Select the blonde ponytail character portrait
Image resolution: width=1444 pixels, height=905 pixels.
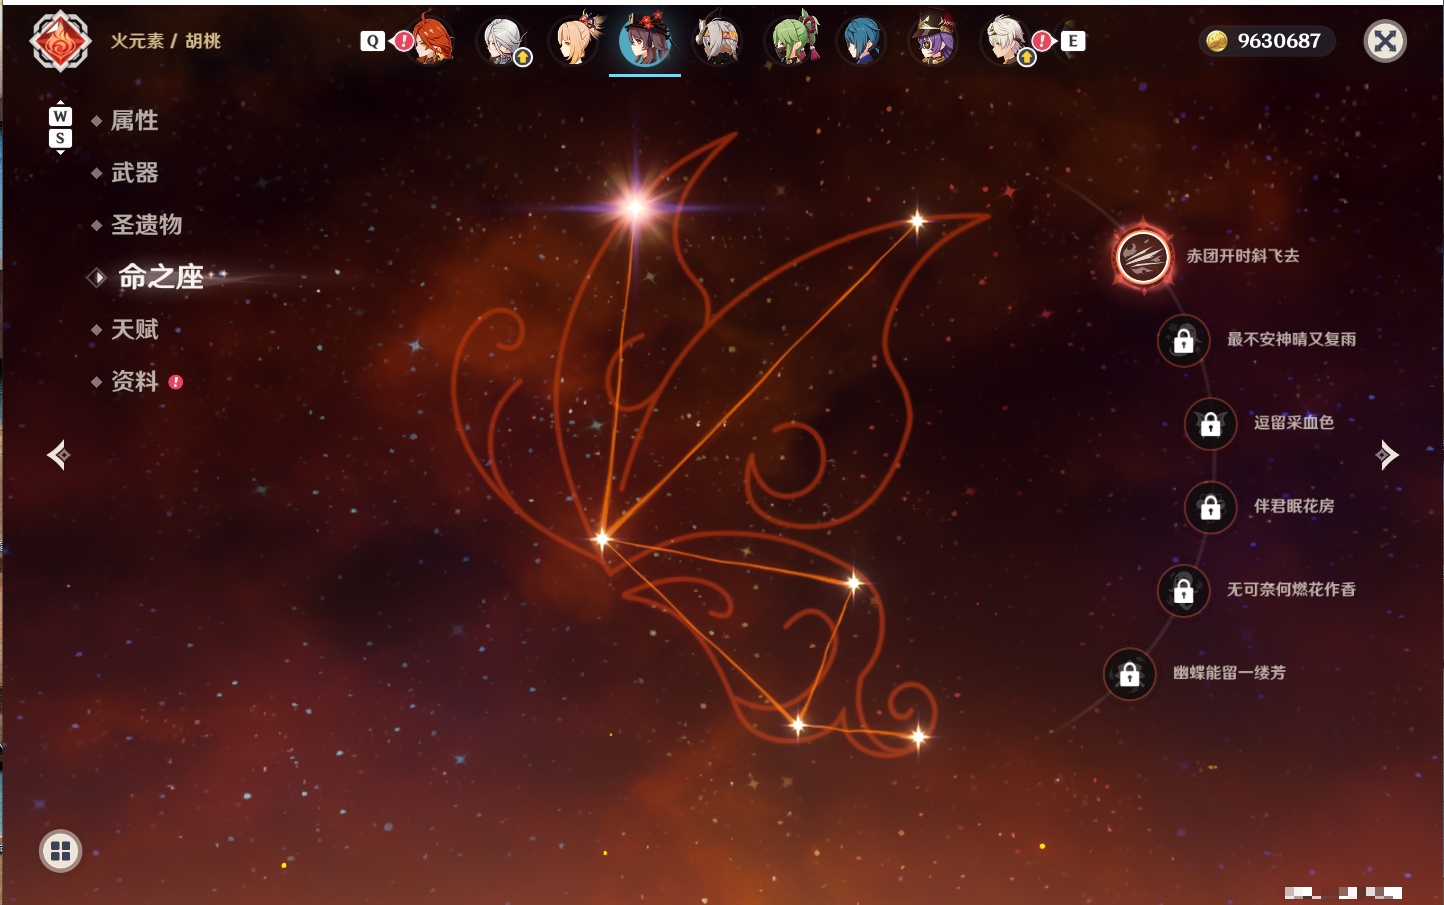(576, 40)
